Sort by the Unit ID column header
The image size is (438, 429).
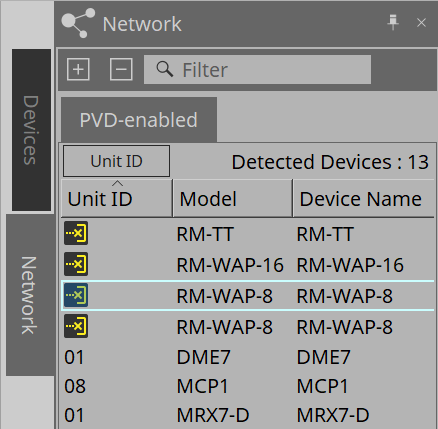[117, 199]
